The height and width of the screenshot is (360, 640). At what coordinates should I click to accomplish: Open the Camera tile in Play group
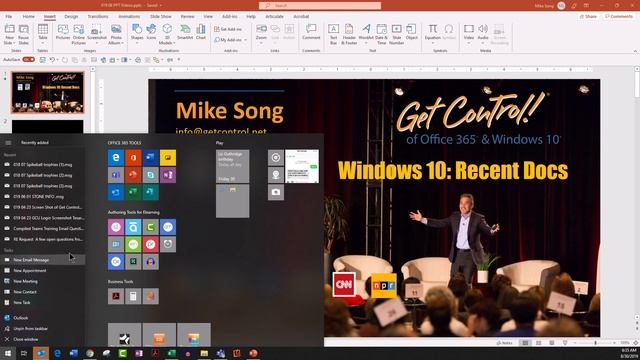pyautogui.click(x=276, y=192)
